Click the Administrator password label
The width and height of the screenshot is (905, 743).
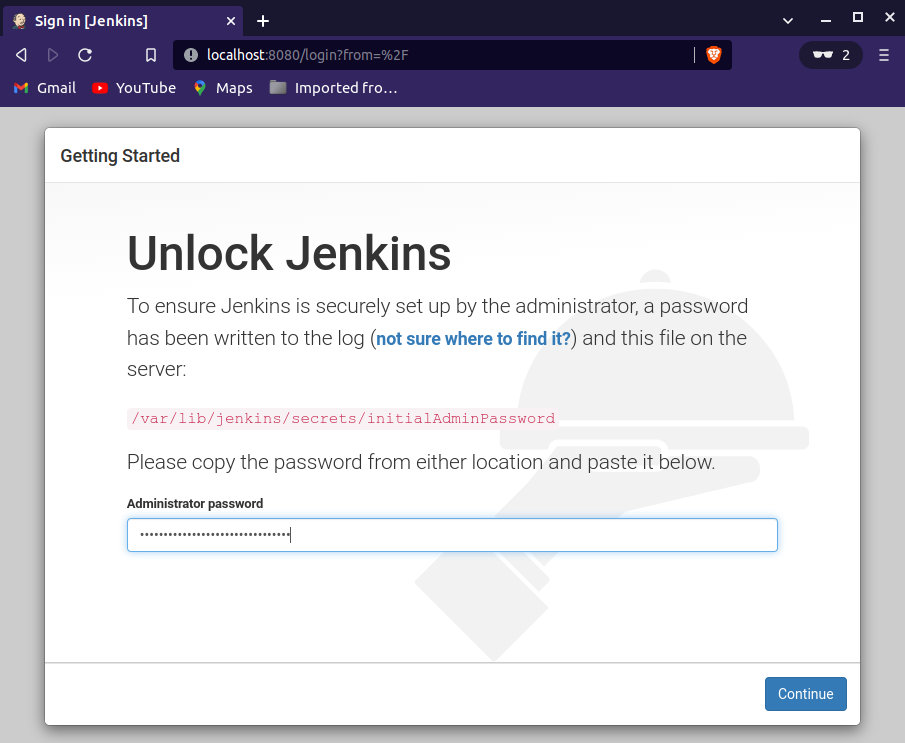pyautogui.click(x=195, y=503)
